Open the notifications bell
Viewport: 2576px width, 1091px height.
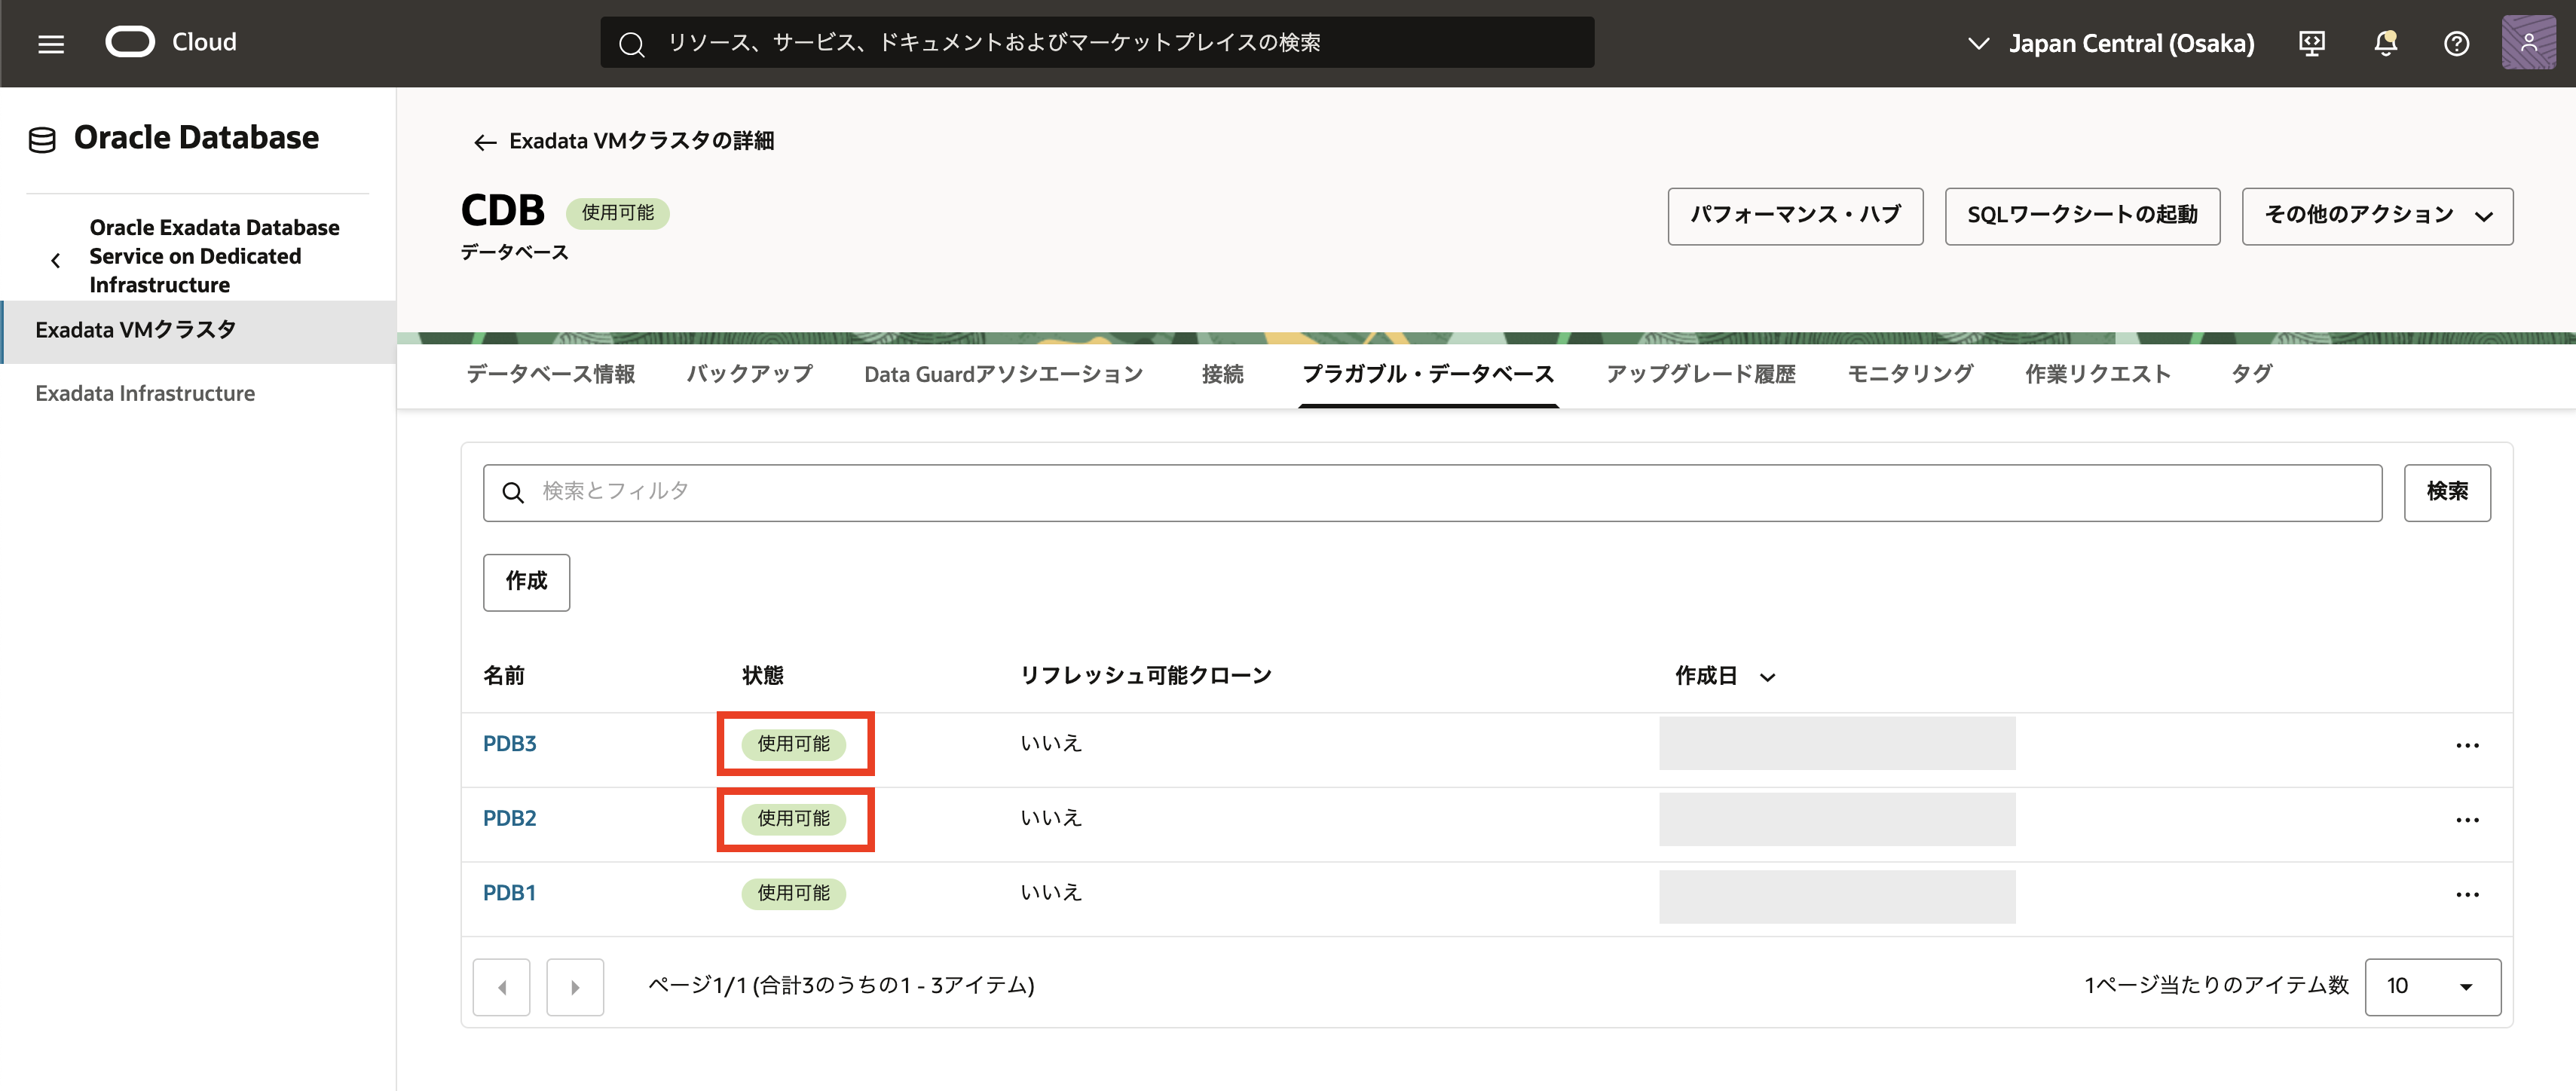click(2385, 43)
